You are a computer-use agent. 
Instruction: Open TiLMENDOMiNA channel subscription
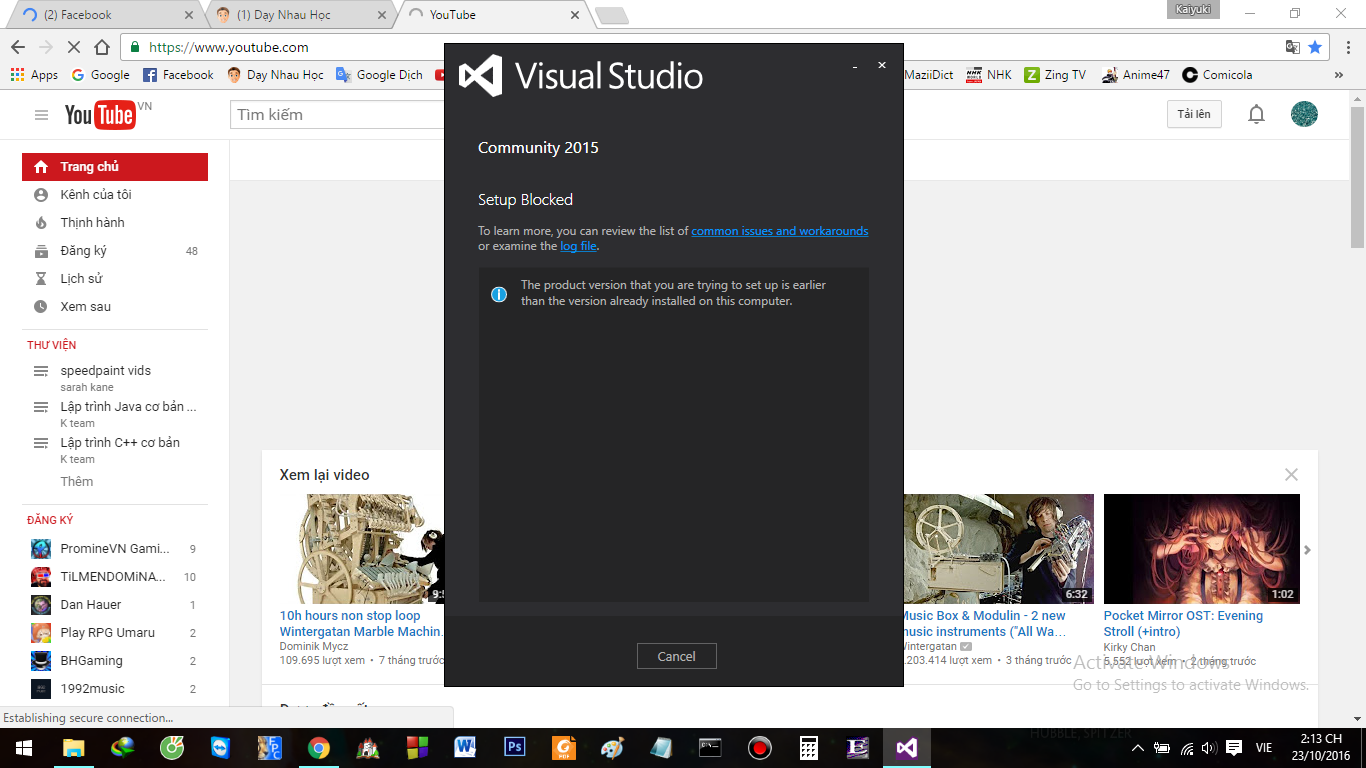coord(115,577)
